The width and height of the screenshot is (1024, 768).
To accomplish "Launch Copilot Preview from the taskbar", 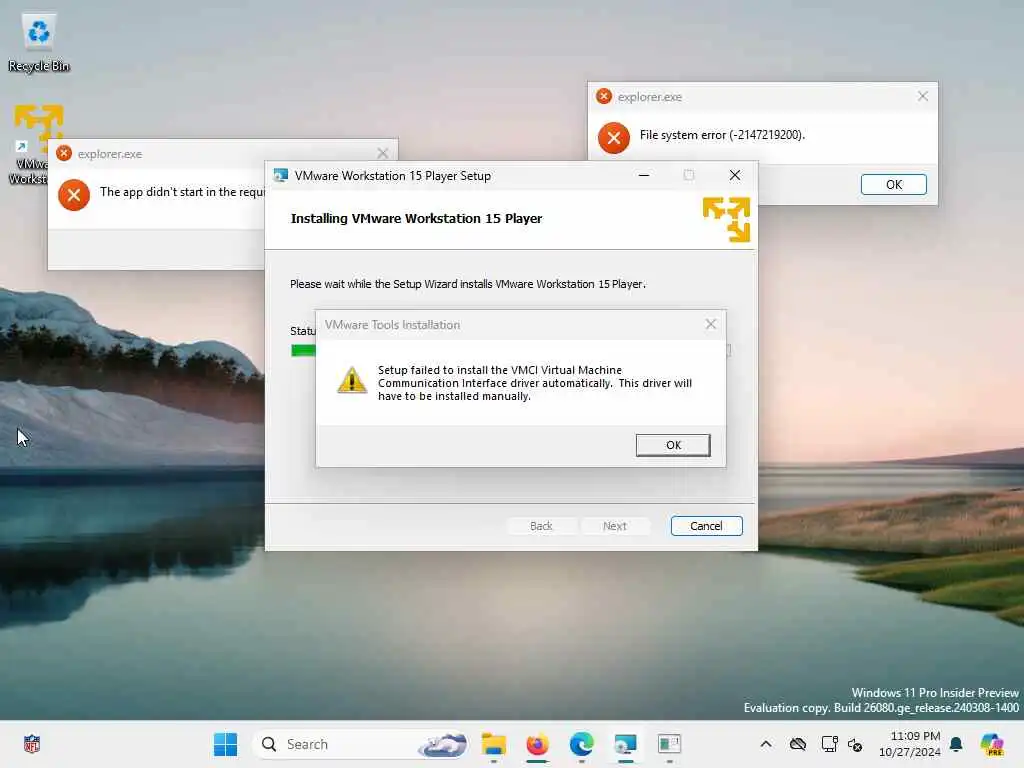I will point(992,744).
